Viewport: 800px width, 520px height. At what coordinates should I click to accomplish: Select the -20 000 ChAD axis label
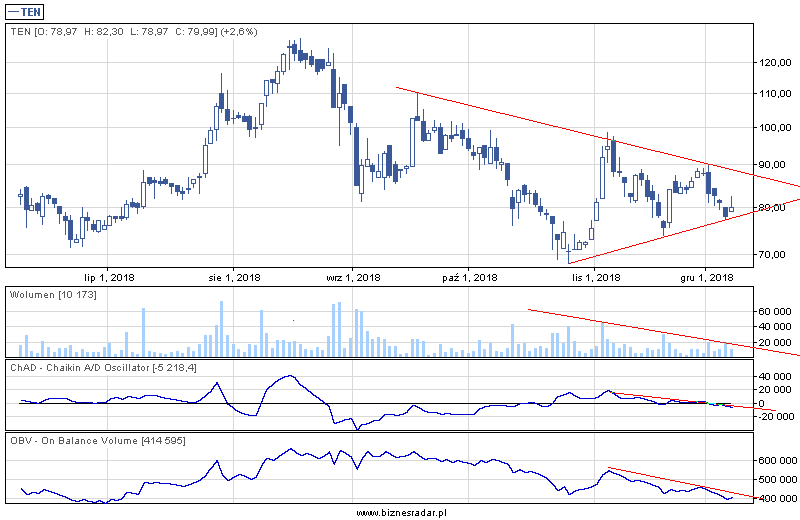click(773, 417)
